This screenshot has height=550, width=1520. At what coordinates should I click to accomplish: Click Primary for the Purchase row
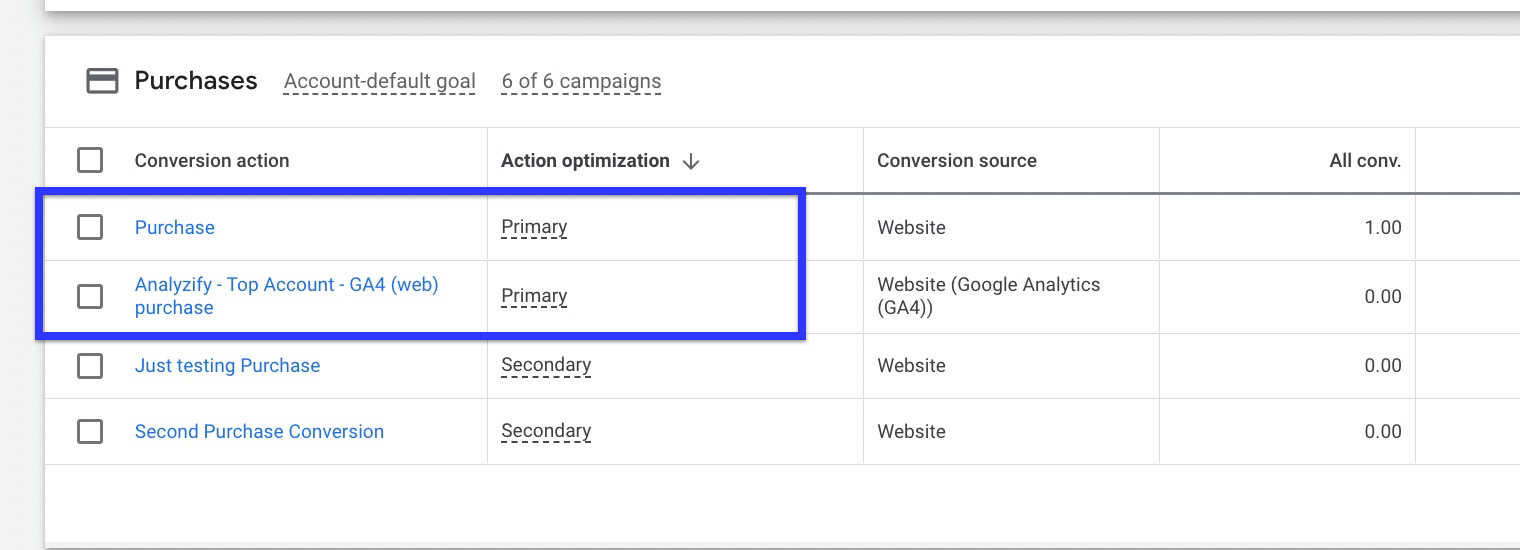pos(534,227)
